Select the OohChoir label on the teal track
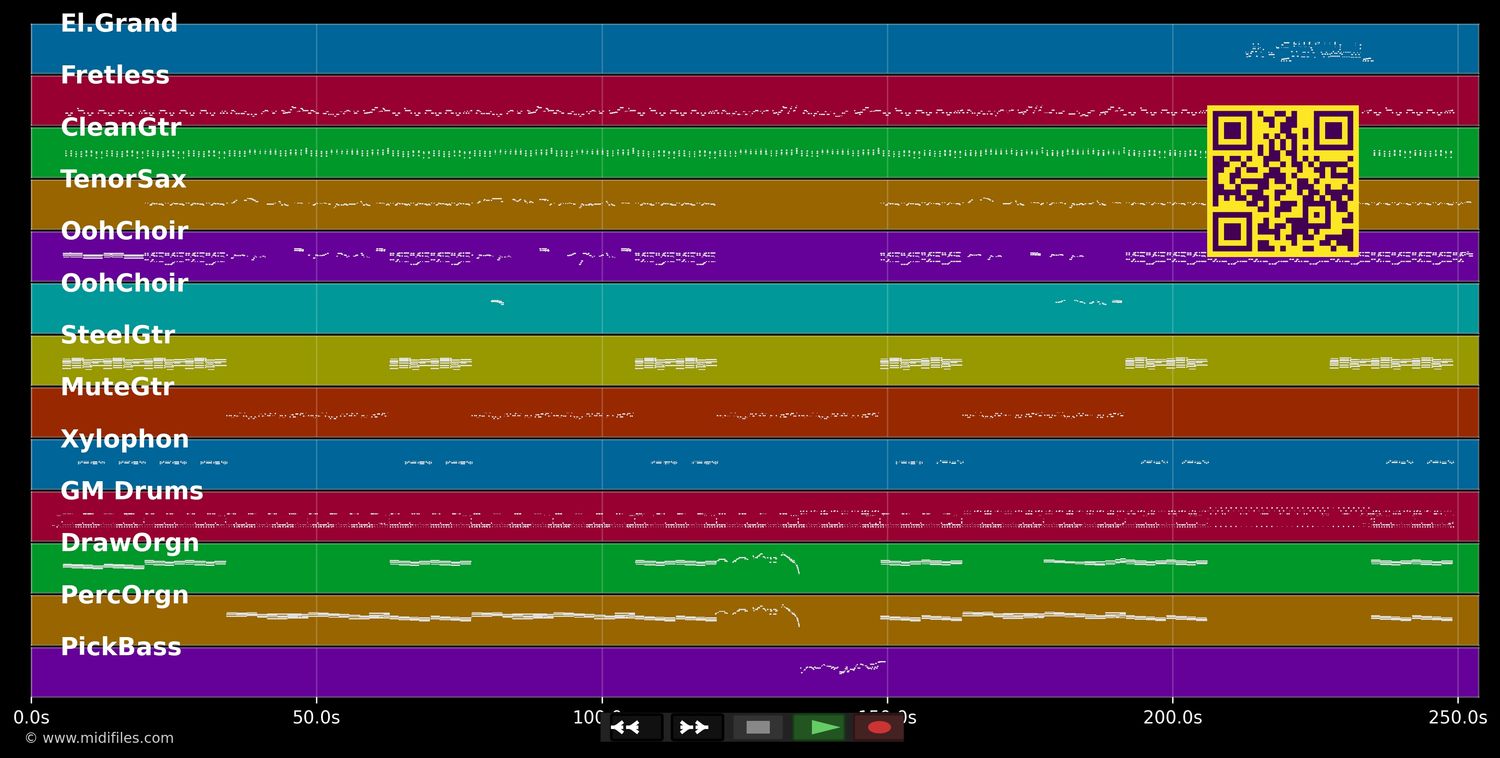 (x=124, y=283)
